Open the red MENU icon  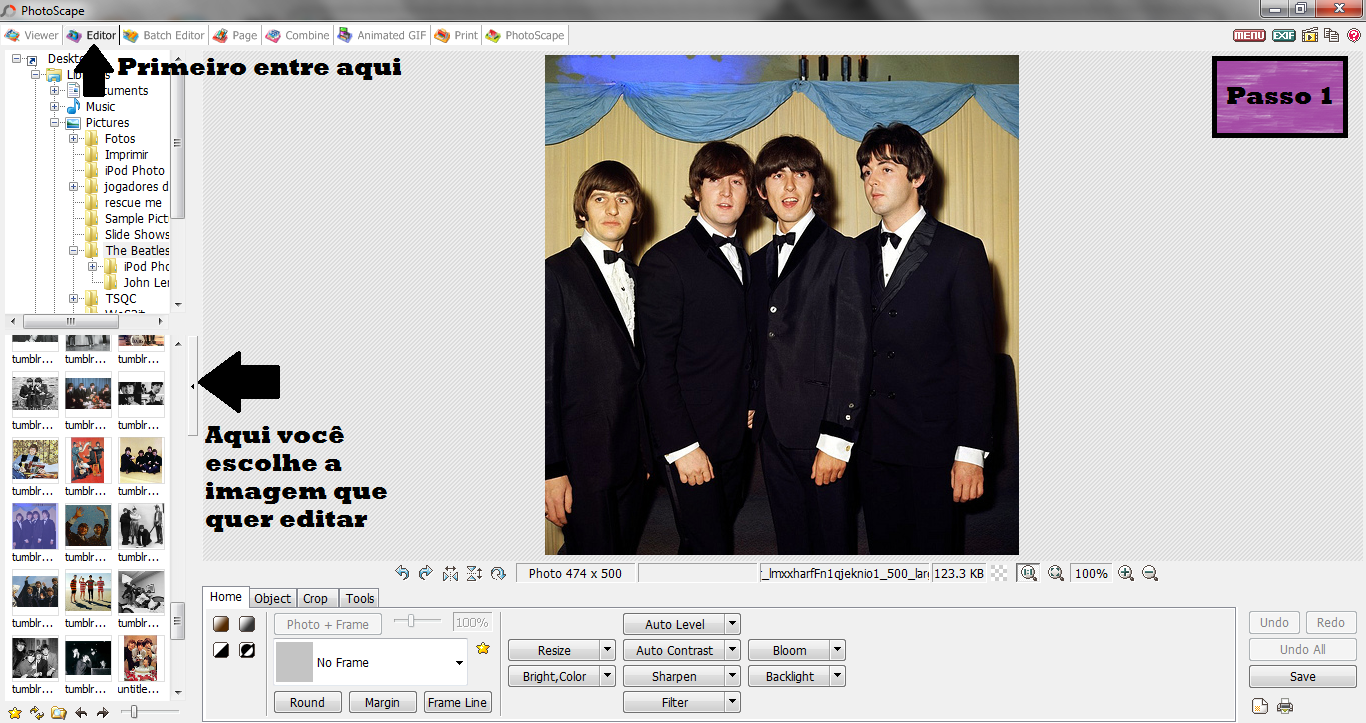(x=1249, y=35)
